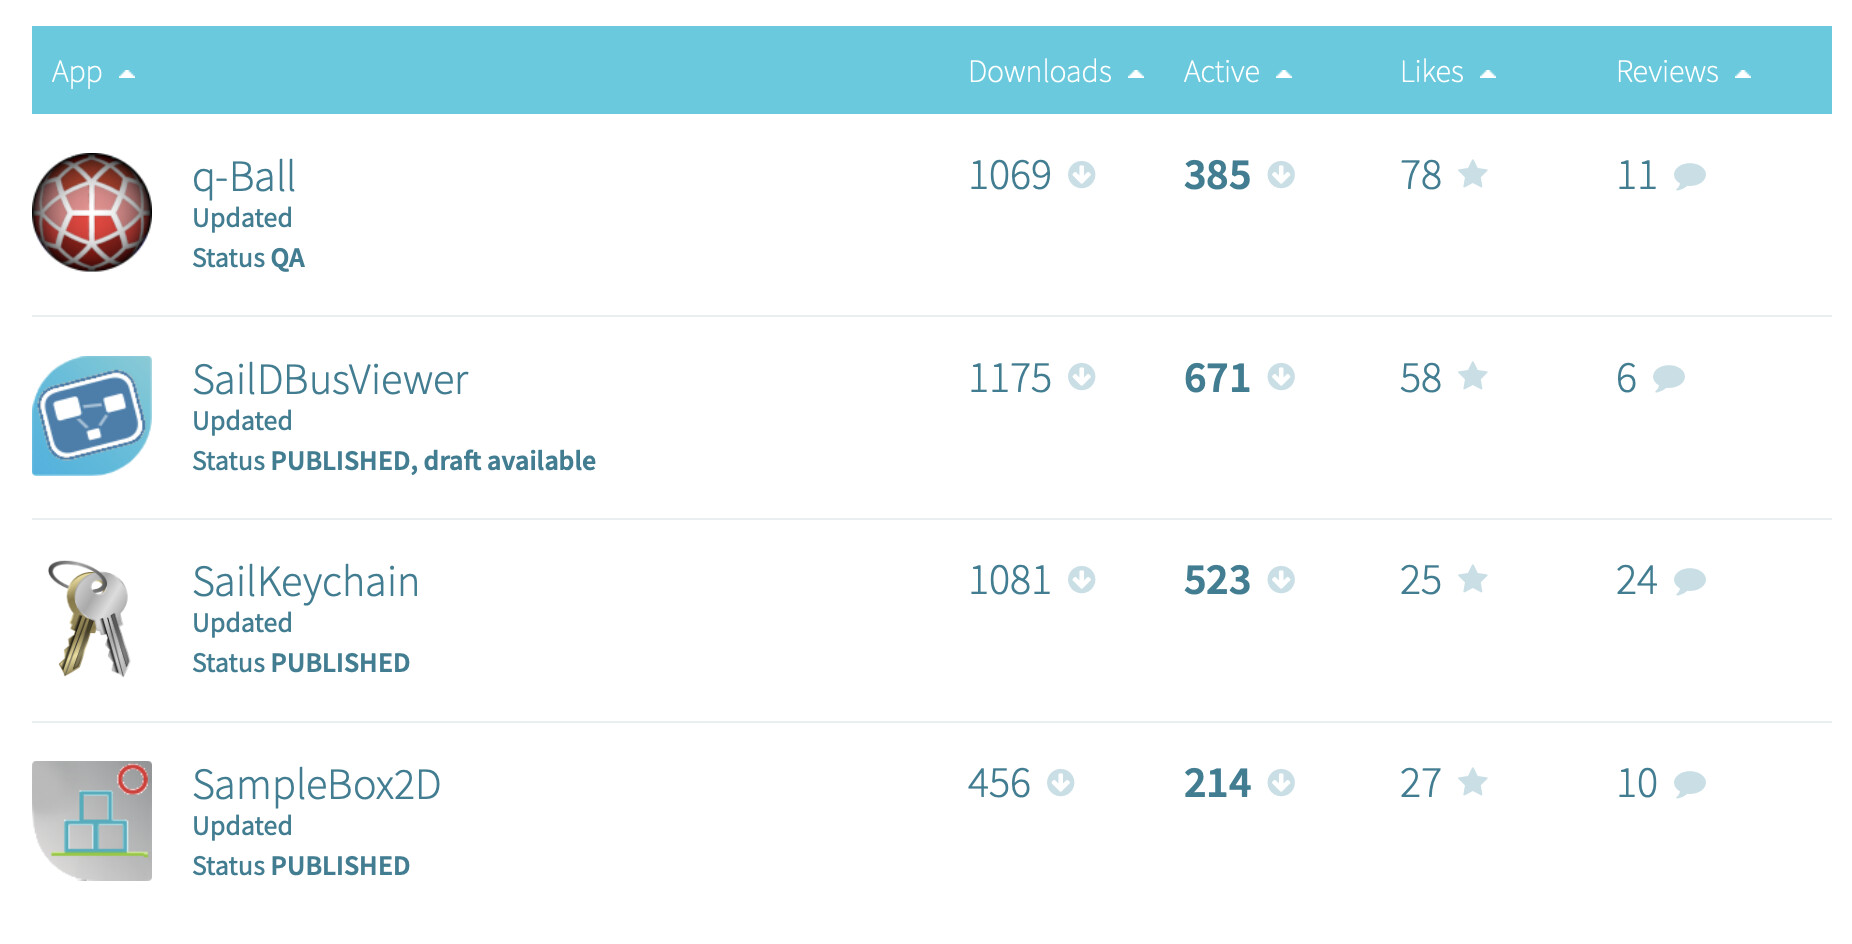Click the comment bubble beside 6 reviews
Viewport: 1852px width, 944px height.
[x=1668, y=378]
